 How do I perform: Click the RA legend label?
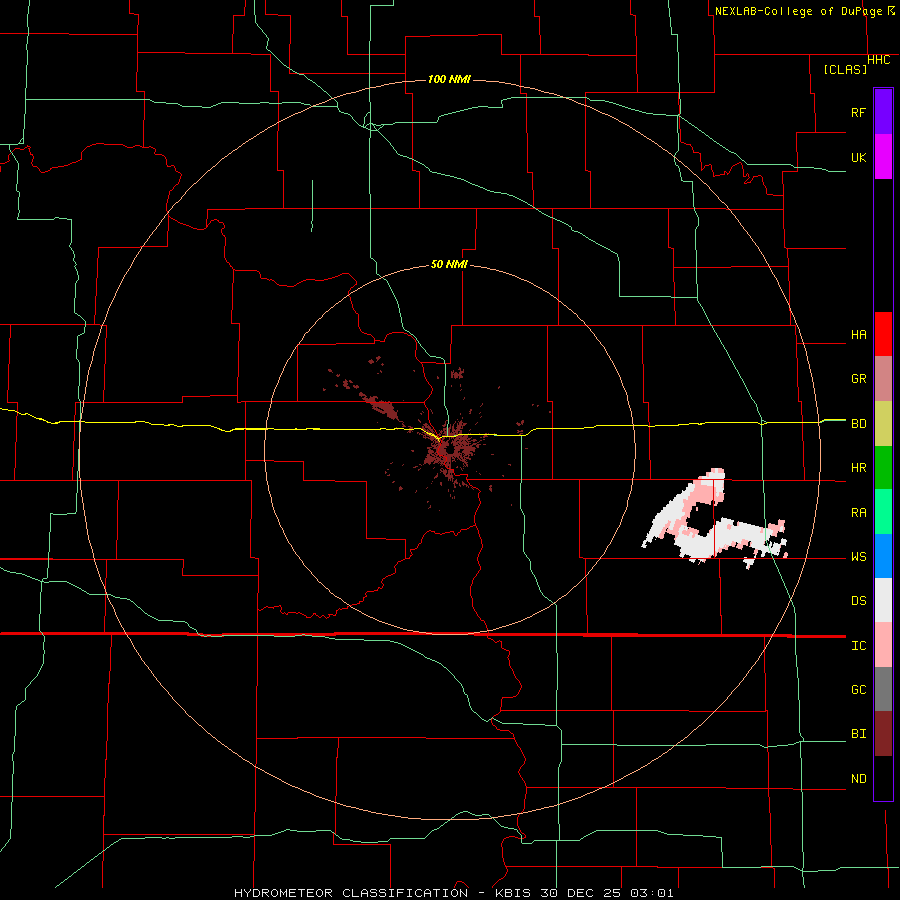858,513
